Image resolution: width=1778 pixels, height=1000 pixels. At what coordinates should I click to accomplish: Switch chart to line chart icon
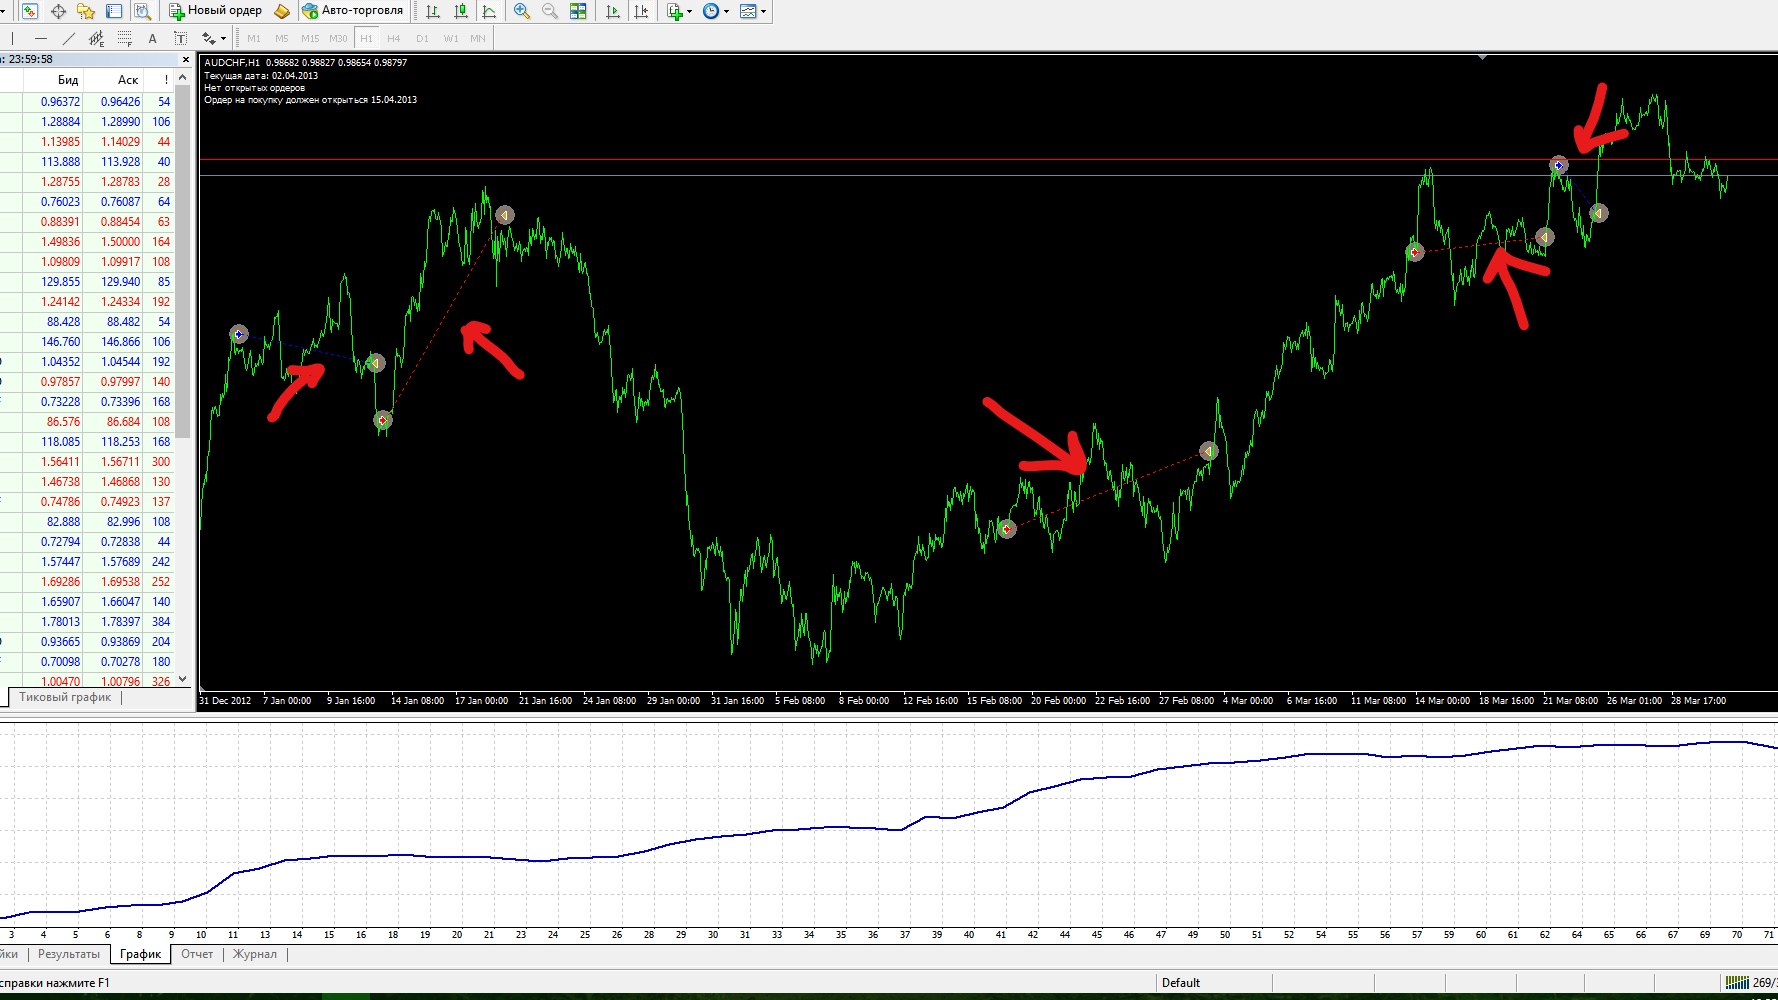point(489,11)
